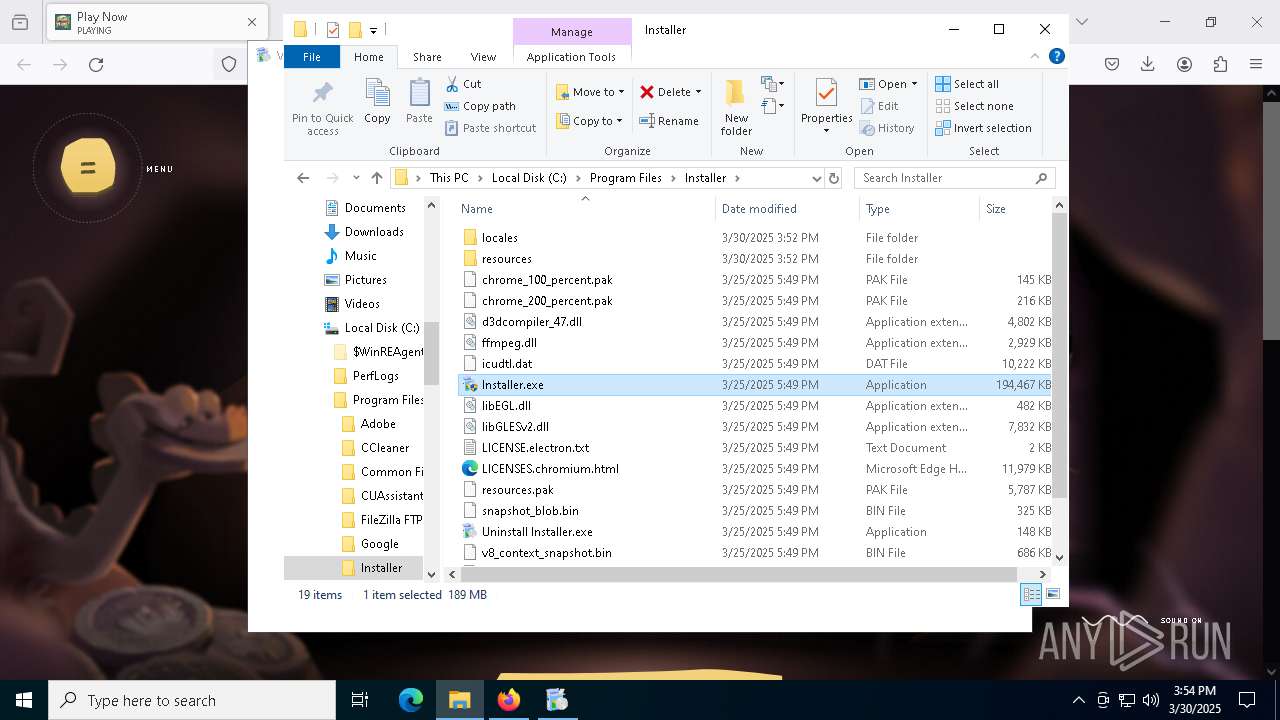Select LICENSE.electron.txt file
The height and width of the screenshot is (720, 1280).
coord(534,448)
